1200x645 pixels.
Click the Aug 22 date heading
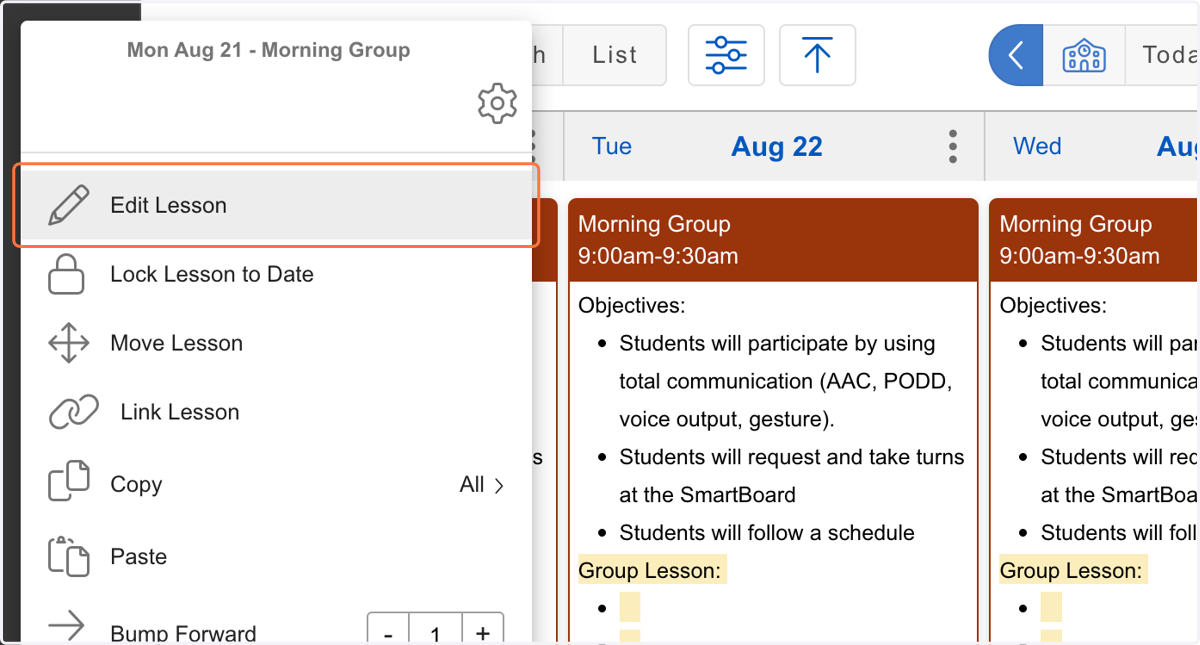pos(777,147)
